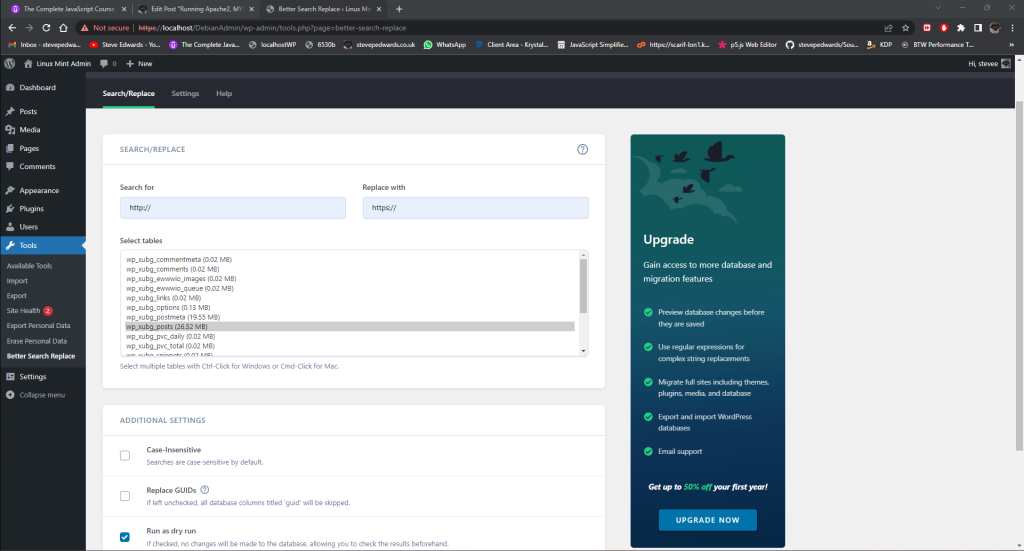Check the Replace GUIDs checkbox

[125, 496]
